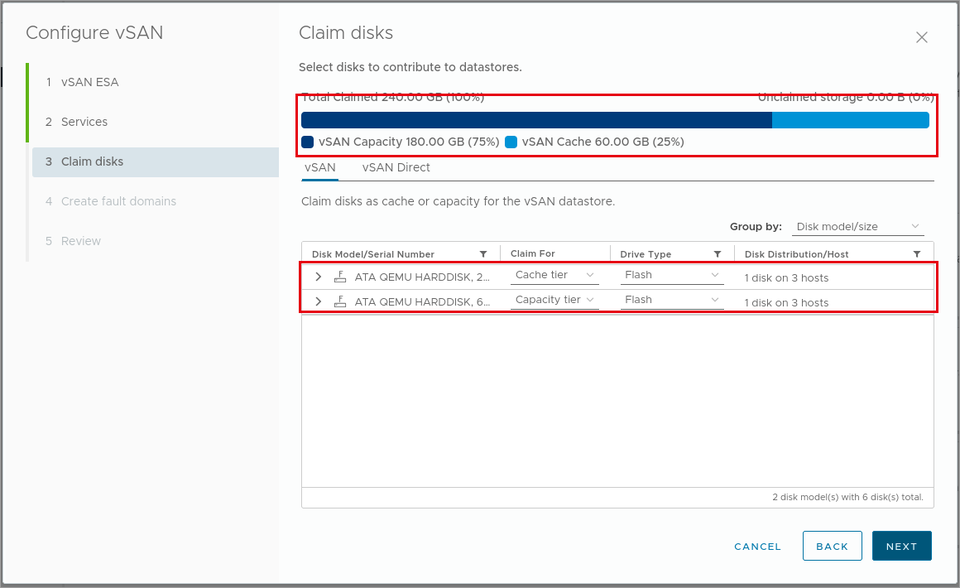Click the light blue cache portion of storage bar
This screenshot has height=588, width=960.
[850, 120]
